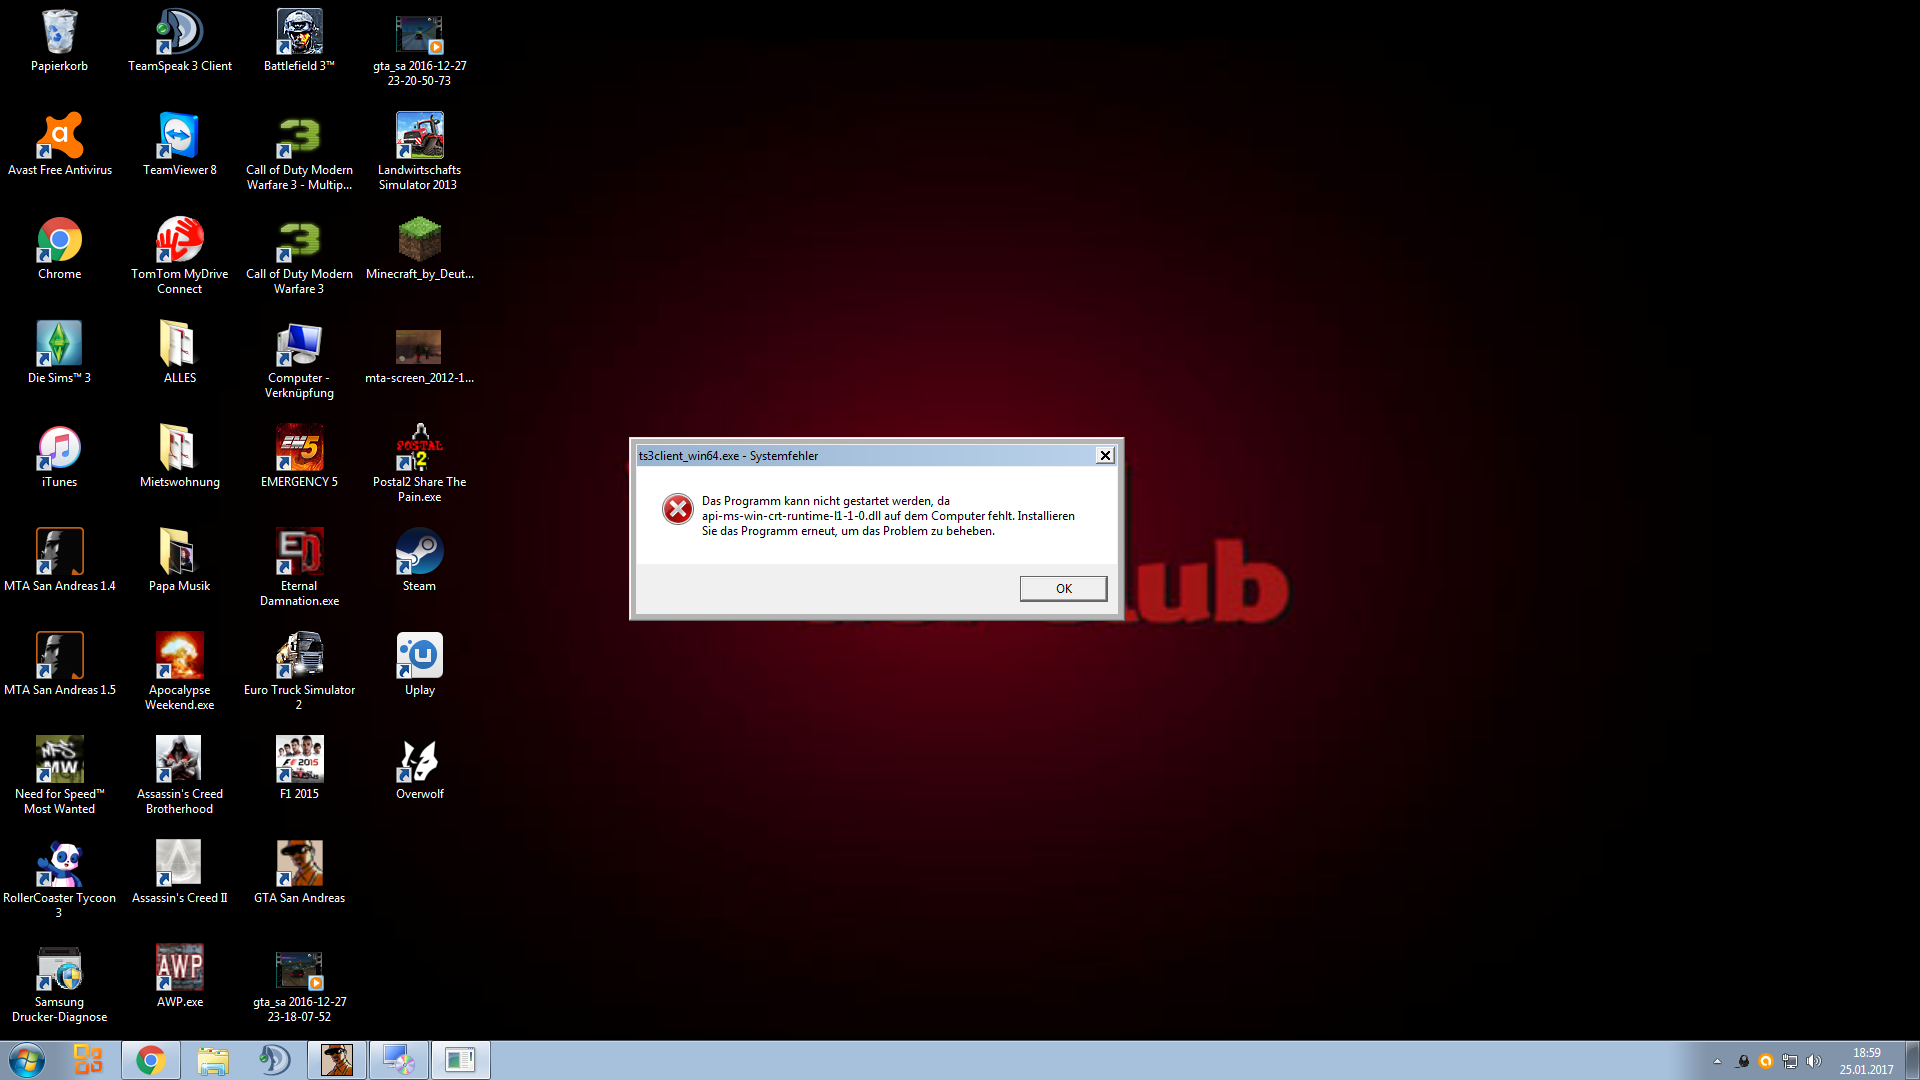Switch to GTA San Andreas taskbar item
The image size is (1920, 1080).
(x=337, y=1060)
